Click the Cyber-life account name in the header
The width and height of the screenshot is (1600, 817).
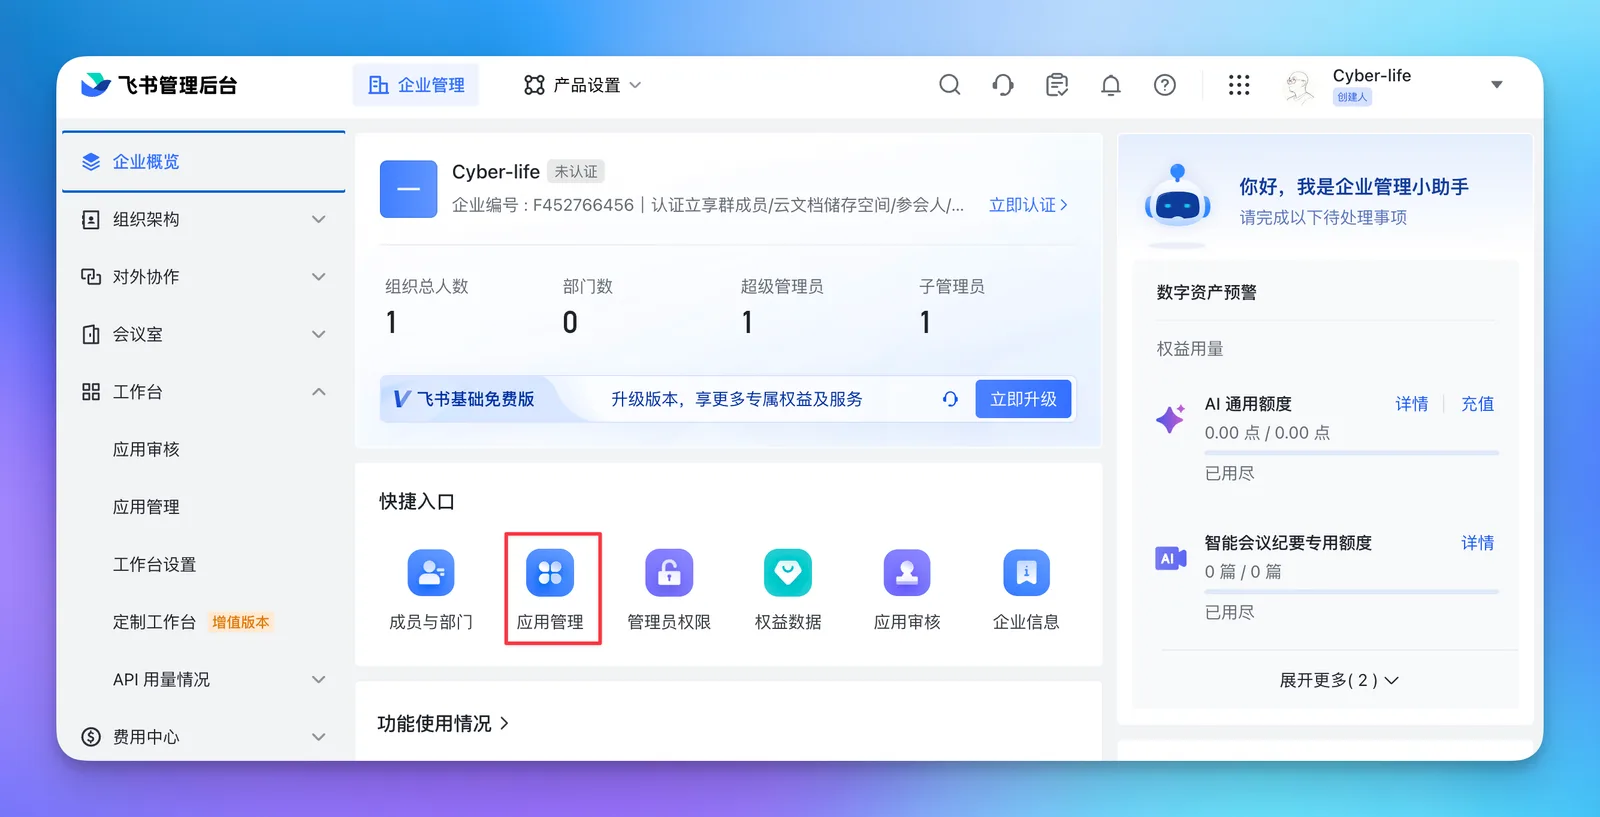click(x=1372, y=75)
